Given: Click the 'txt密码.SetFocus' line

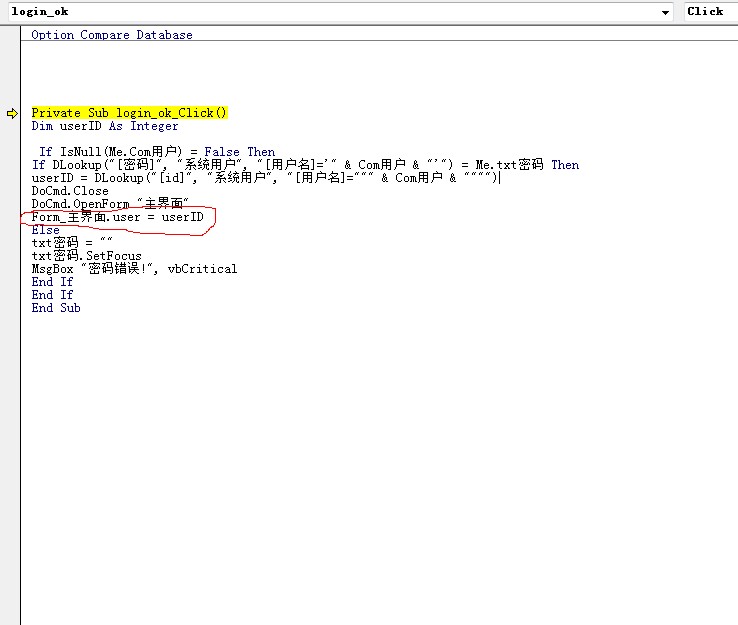Looking at the screenshot, I should [x=86, y=256].
